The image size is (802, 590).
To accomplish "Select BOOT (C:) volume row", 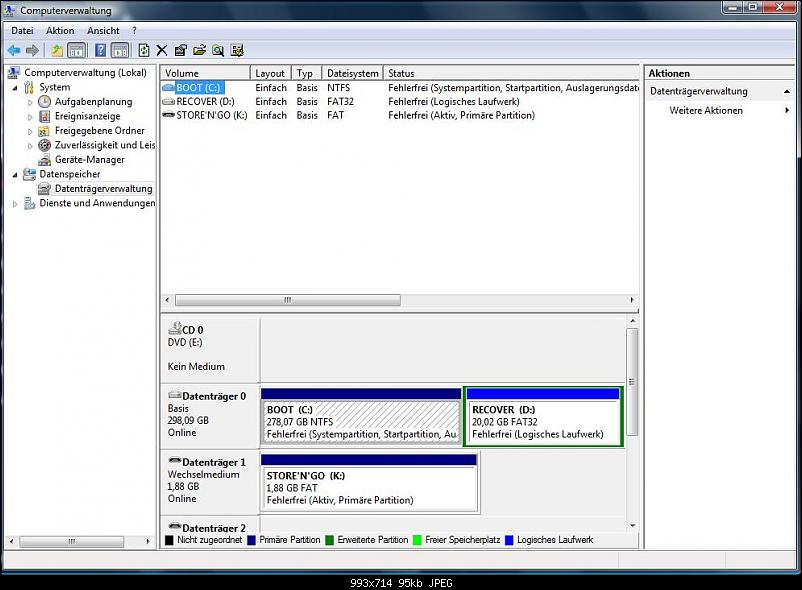I will click(x=400, y=88).
